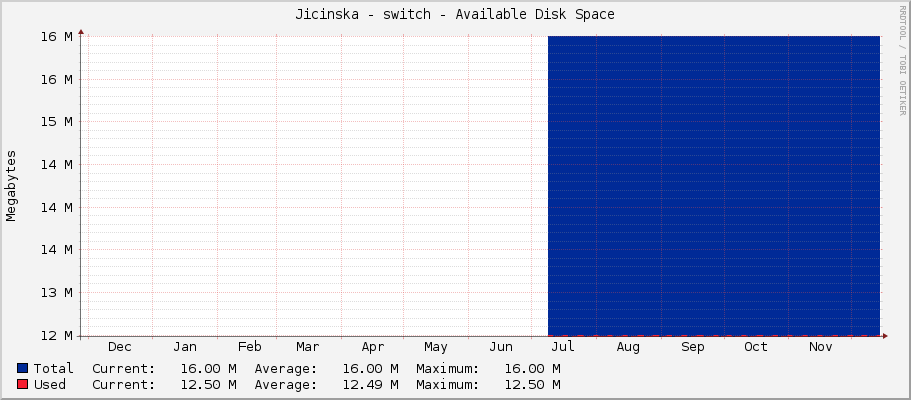The image size is (911, 400).
Task: Select the Jul label on time axis
Action: (563, 347)
